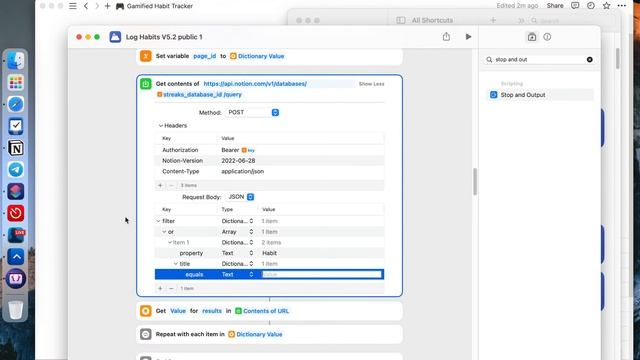Click the Notion-Version value 2022-06-28
640x360 pixels.
point(238,161)
